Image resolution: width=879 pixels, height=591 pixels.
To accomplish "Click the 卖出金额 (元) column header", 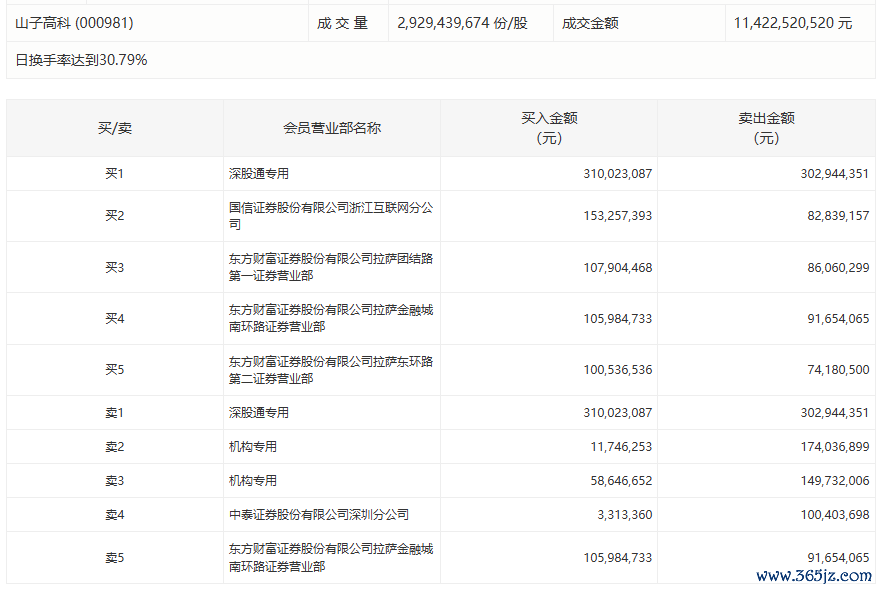I will point(766,128).
